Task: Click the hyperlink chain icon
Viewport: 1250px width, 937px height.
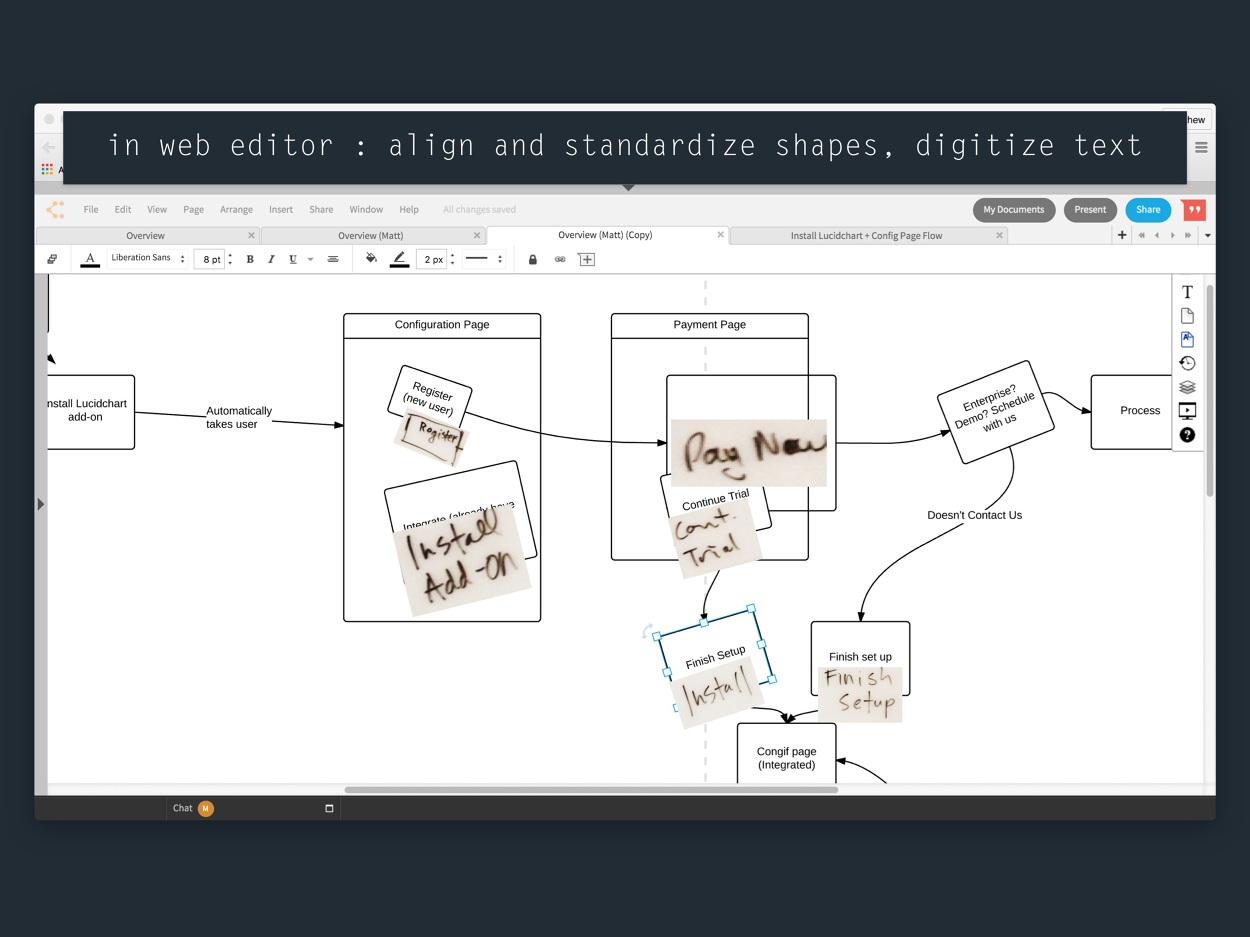Action: click(560, 259)
